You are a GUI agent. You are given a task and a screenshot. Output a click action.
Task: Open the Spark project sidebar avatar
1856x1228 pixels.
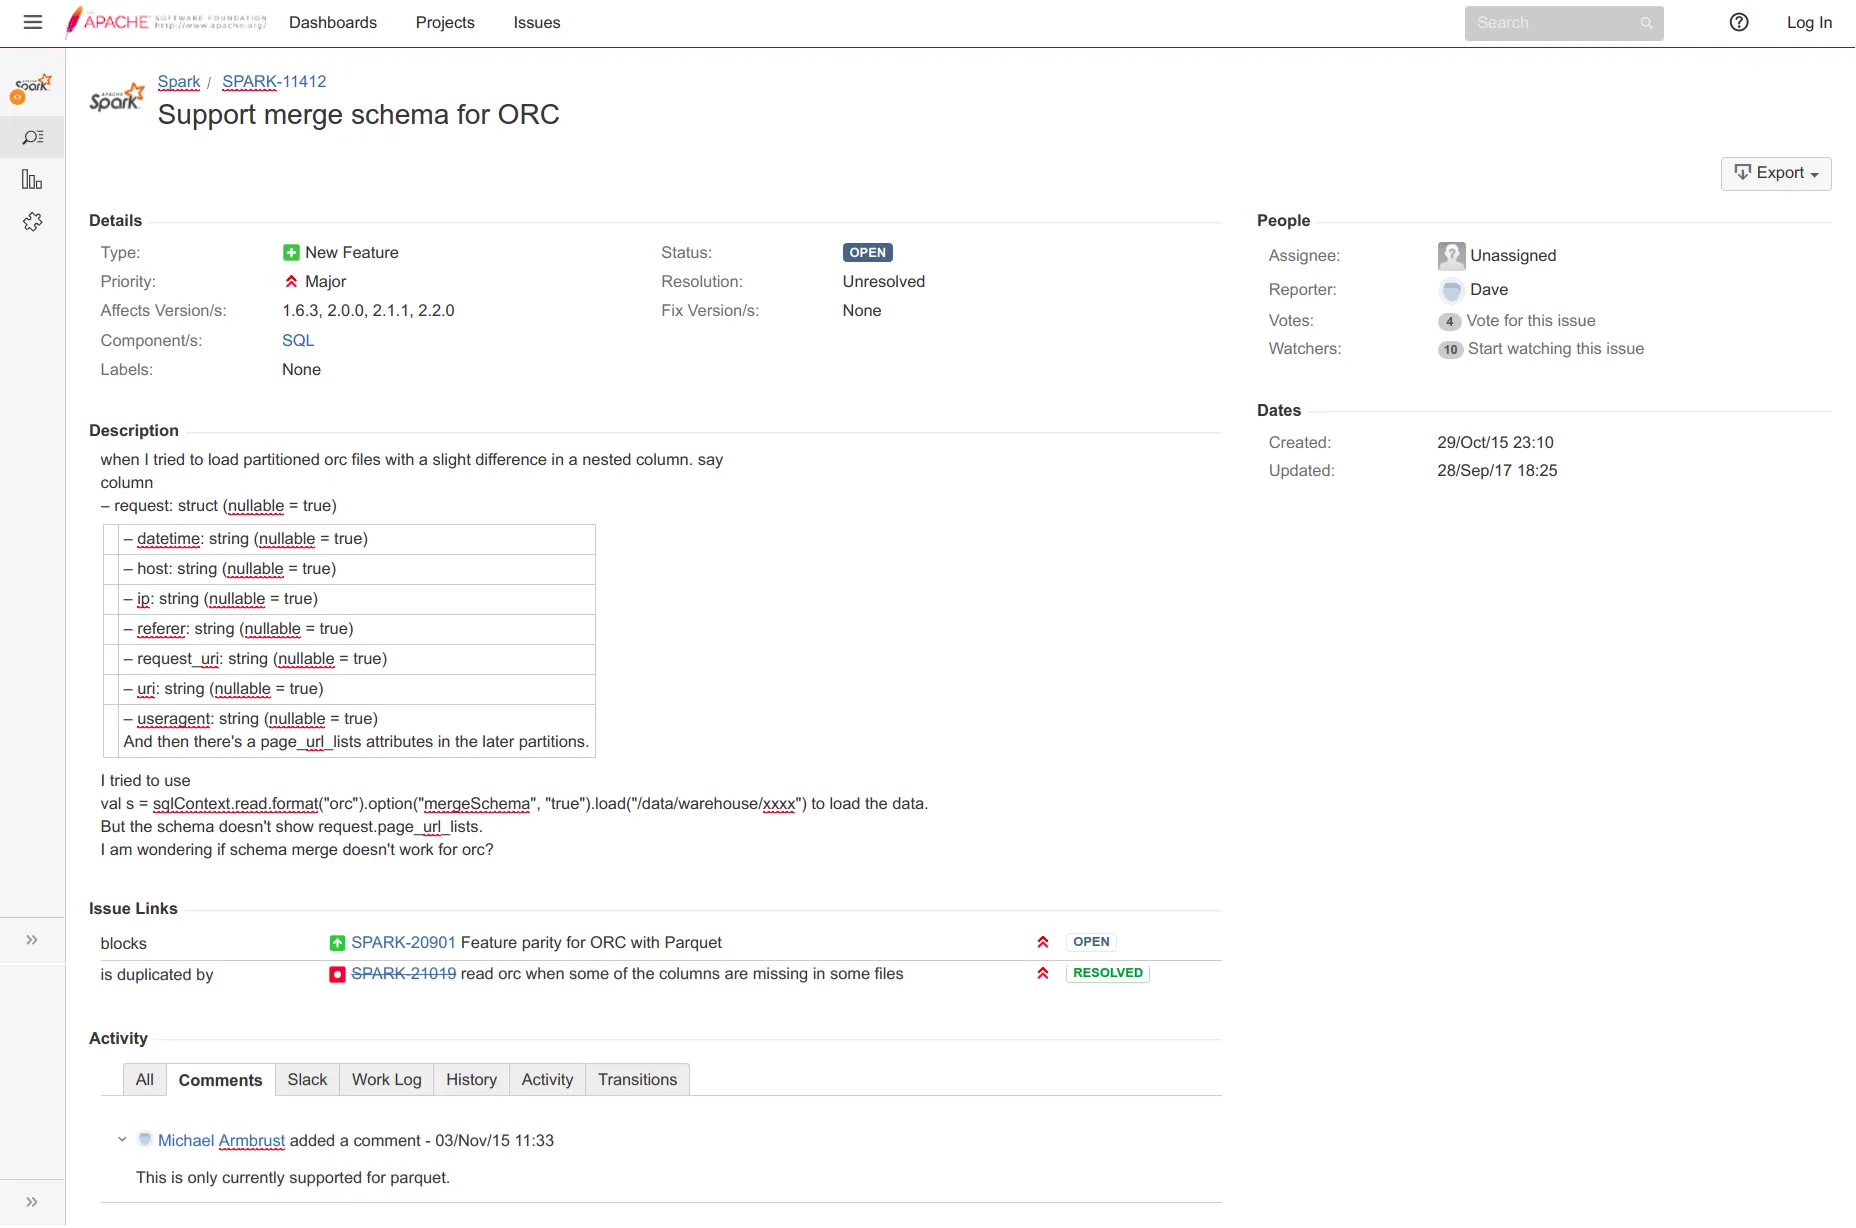point(32,88)
